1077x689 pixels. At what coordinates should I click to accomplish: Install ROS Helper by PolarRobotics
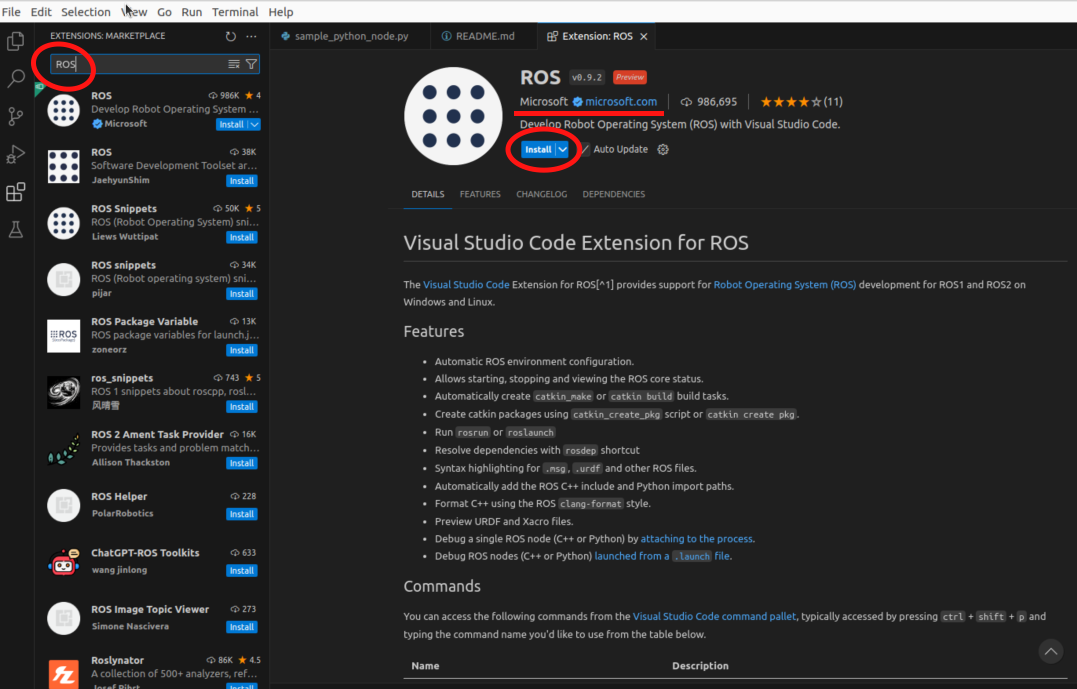[x=242, y=514]
